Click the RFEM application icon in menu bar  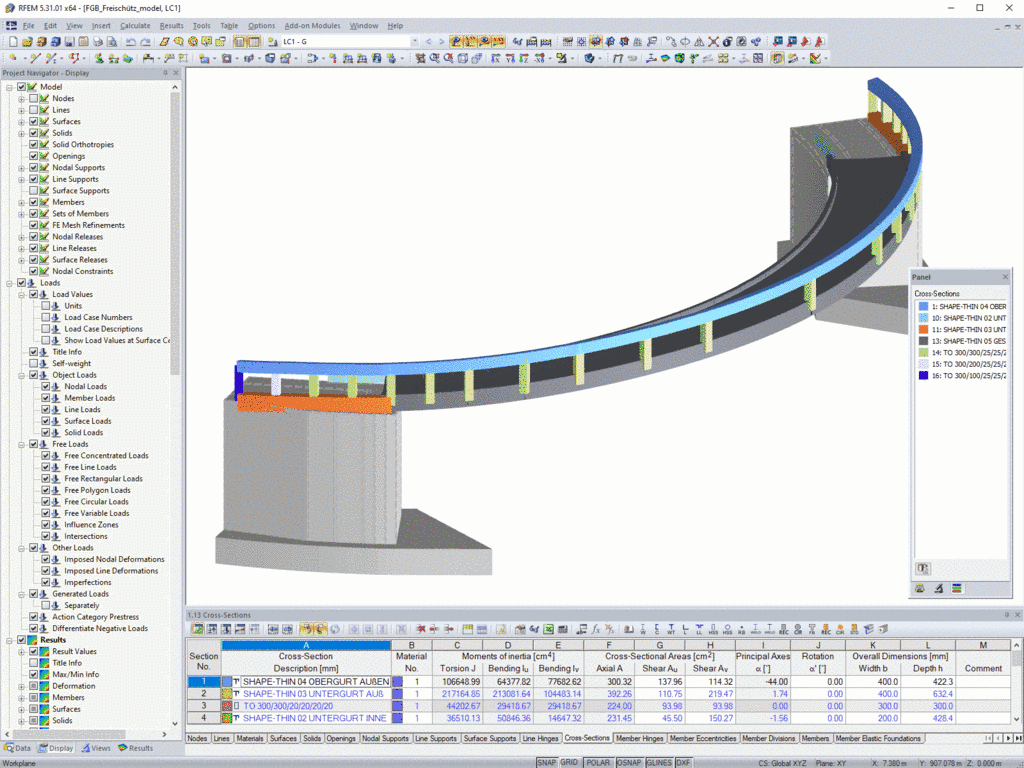(11, 26)
